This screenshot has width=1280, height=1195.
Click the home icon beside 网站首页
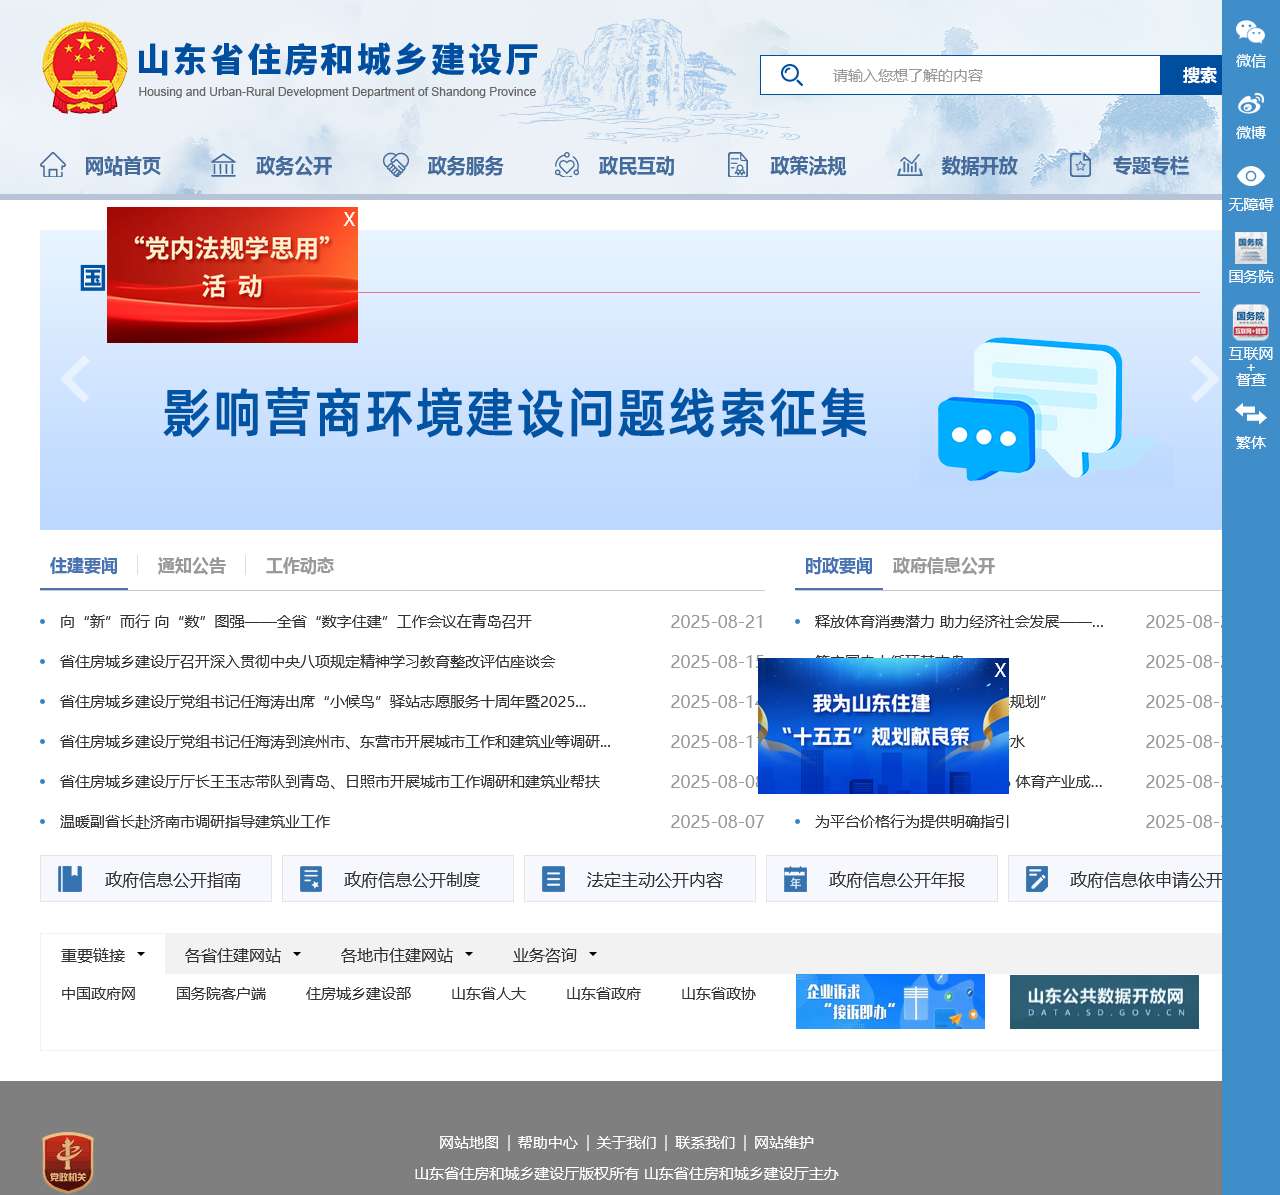(52, 165)
